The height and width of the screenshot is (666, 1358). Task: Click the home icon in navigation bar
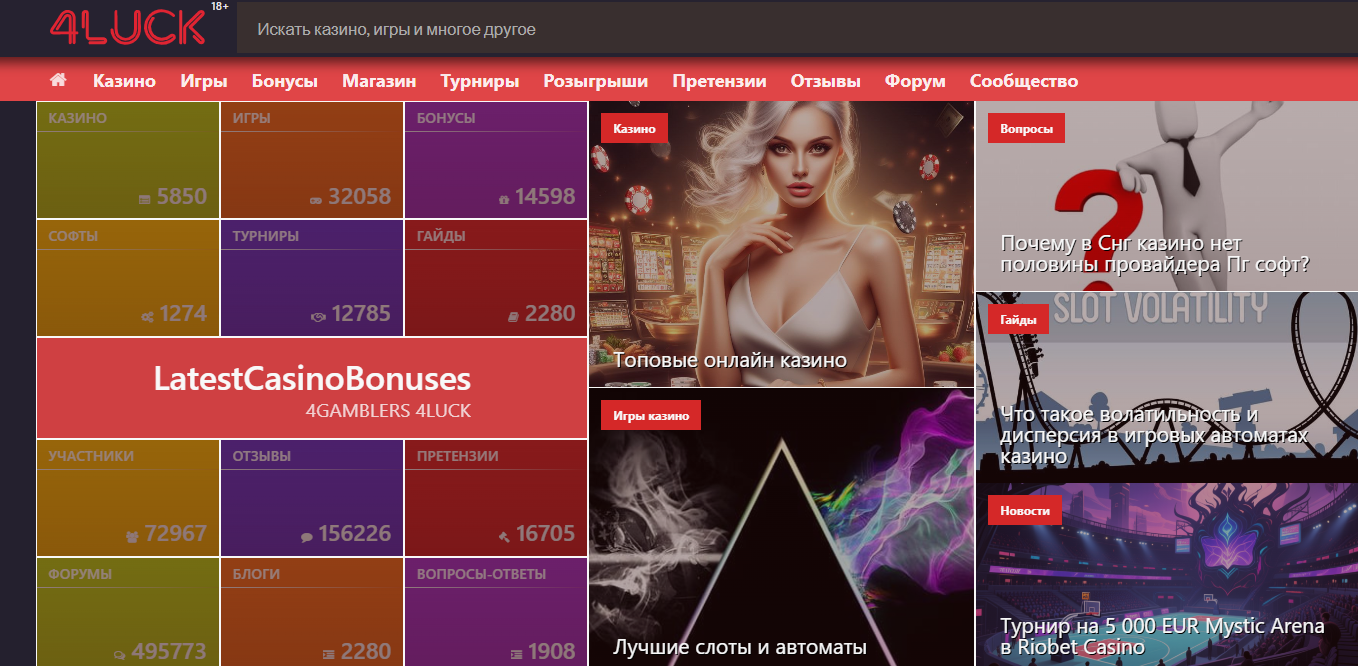(58, 80)
